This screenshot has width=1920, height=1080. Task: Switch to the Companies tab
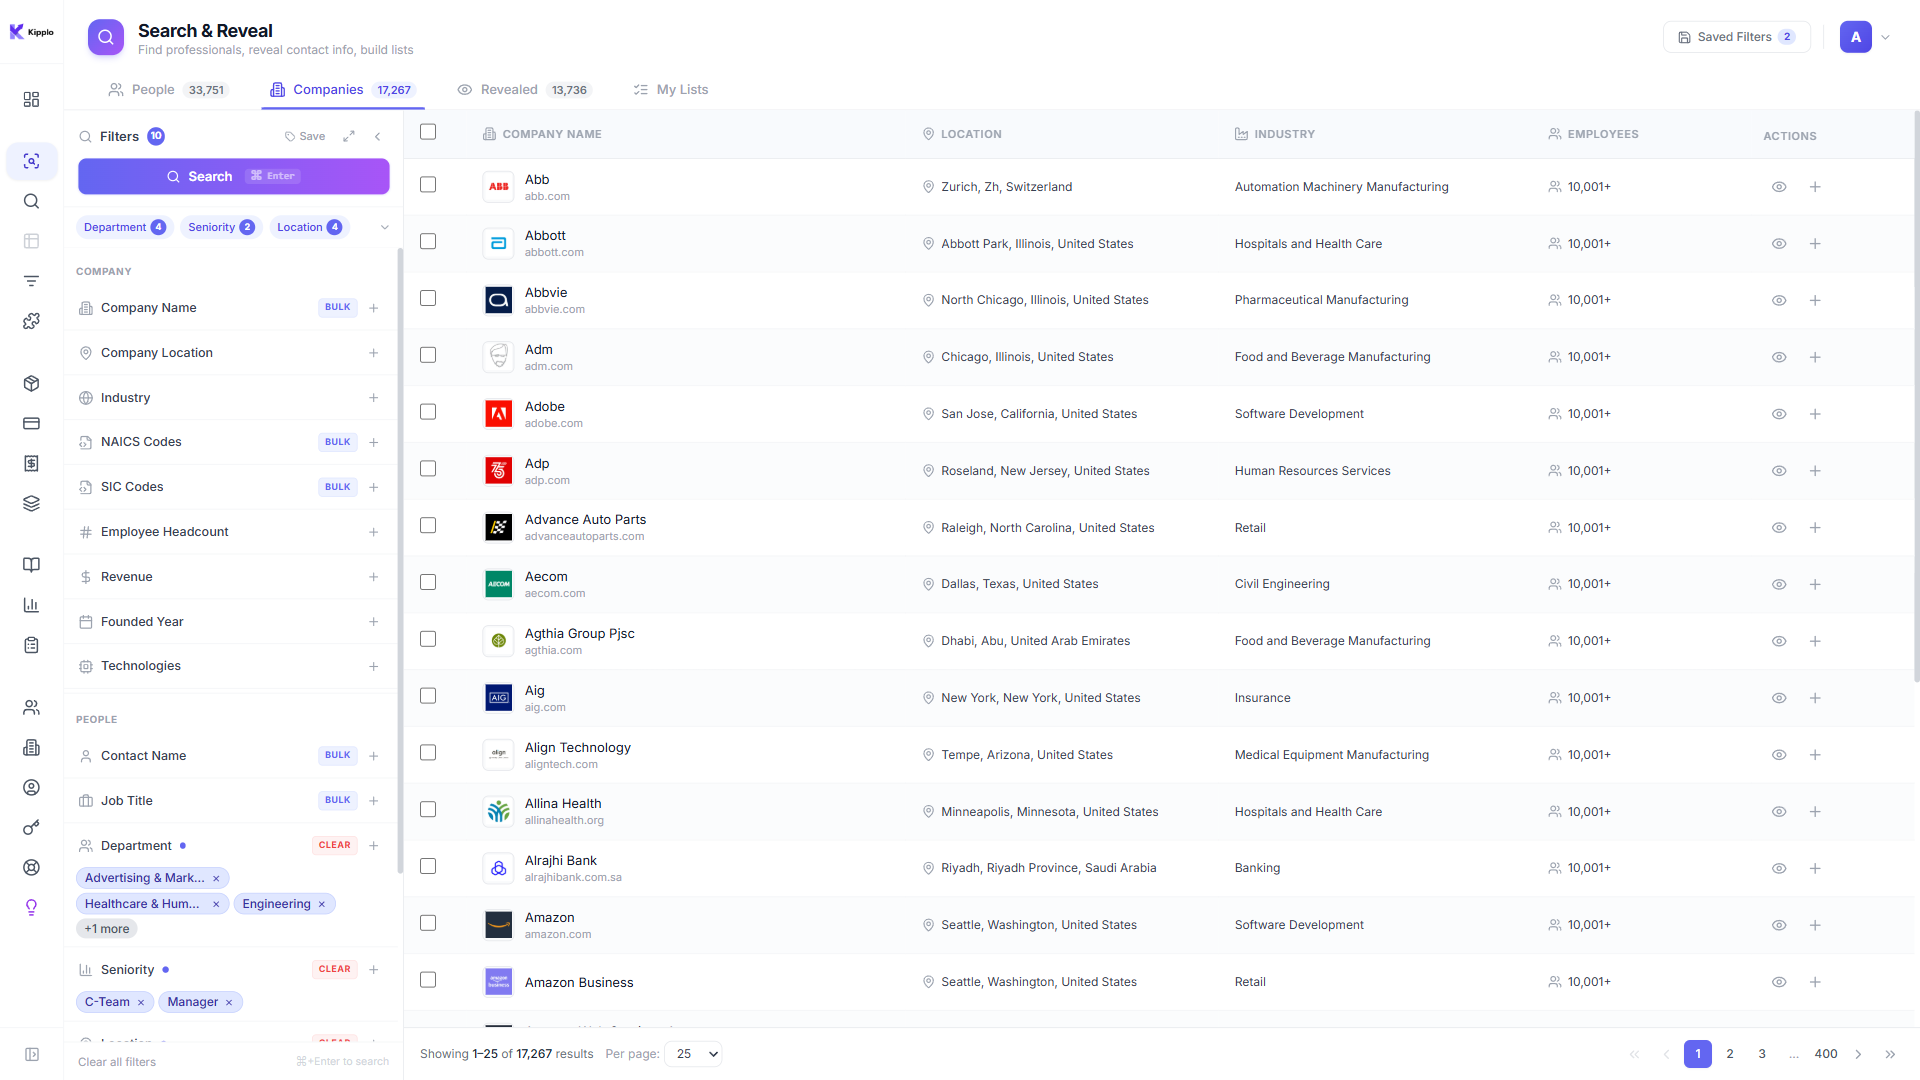[342, 90]
